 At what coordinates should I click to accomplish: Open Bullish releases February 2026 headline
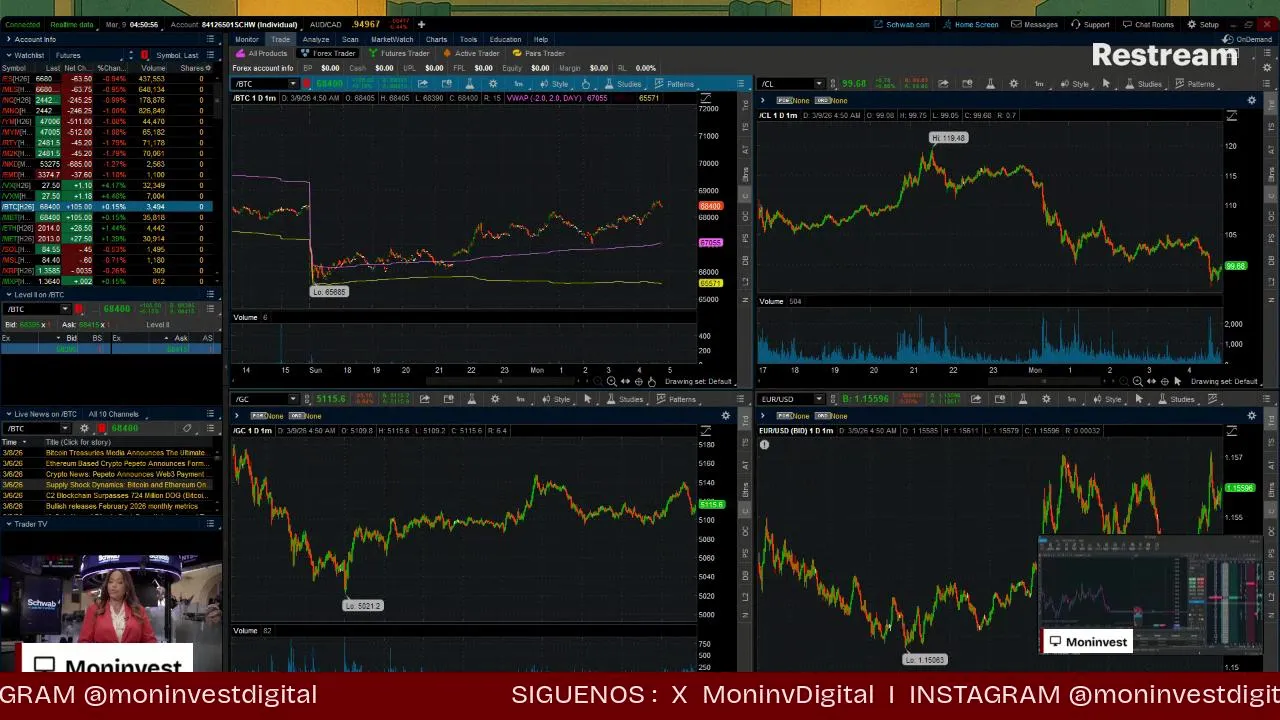[122, 506]
